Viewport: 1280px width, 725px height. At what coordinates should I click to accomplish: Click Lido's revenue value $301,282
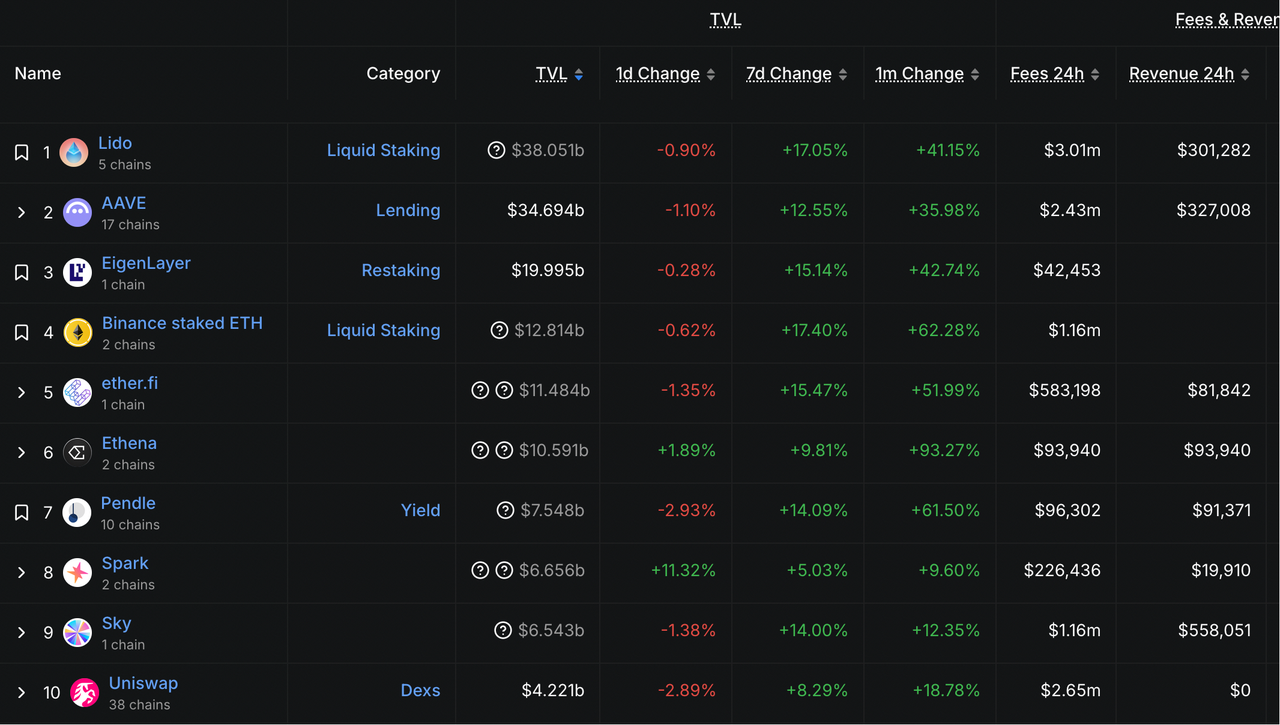(x=1214, y=150)
